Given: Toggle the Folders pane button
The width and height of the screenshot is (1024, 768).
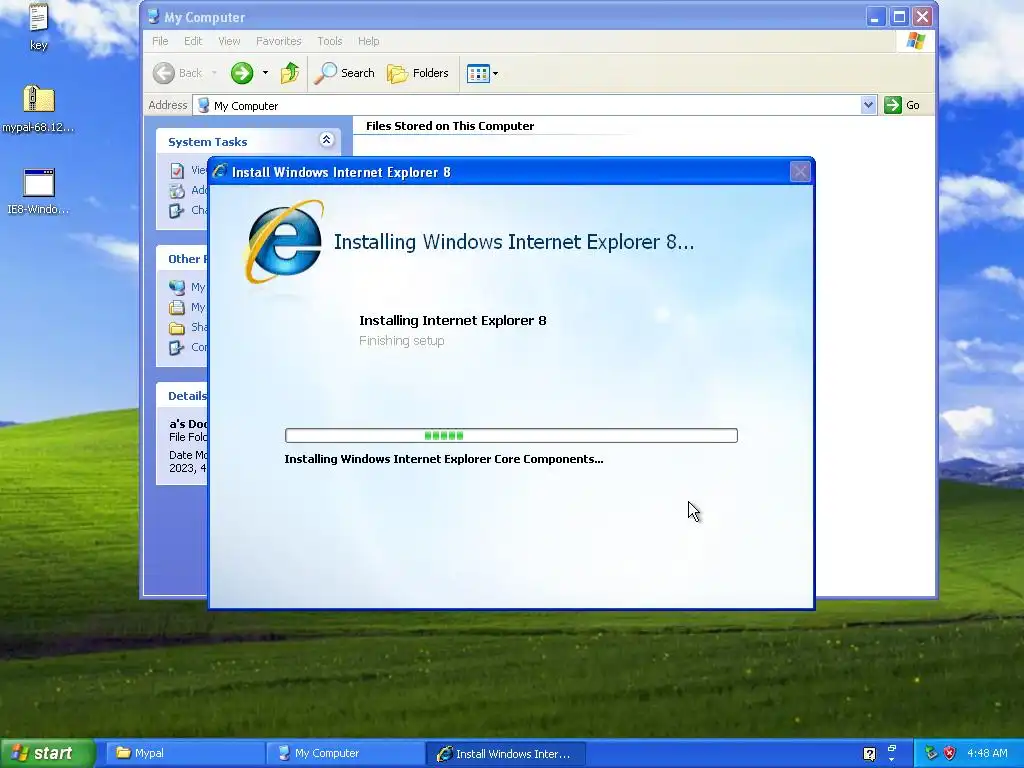Looking at the screenshot, I should point(417,73).
